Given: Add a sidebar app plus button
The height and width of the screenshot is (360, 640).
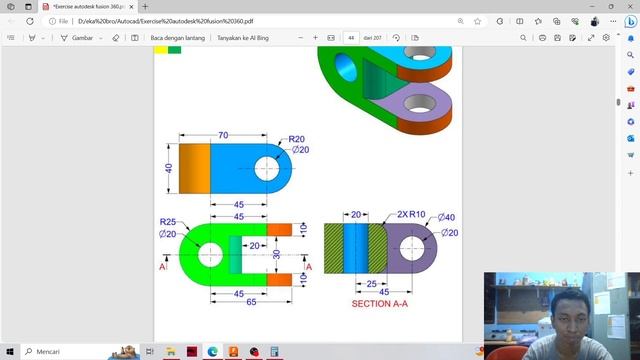Looking at the screenshot, I should (631, 173).
